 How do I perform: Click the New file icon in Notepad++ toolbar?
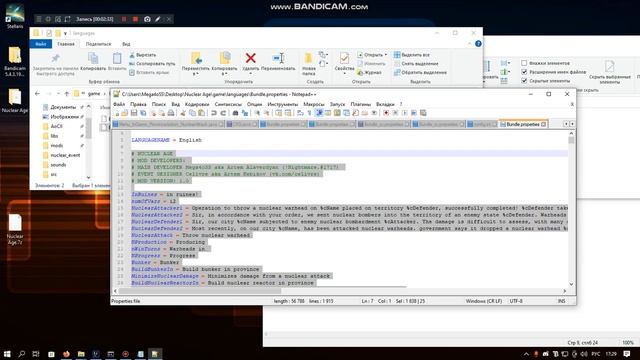point(117,113)
